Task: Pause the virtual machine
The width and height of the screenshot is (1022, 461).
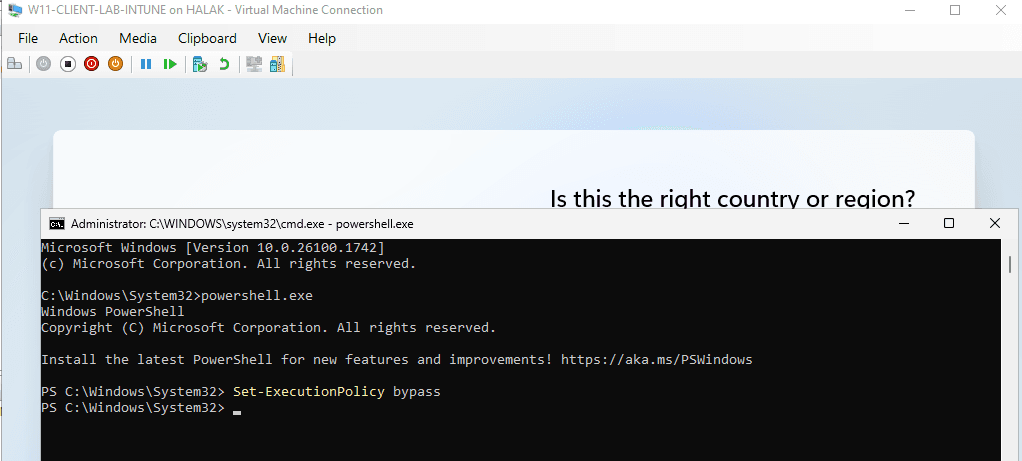Action: [146, 64]
